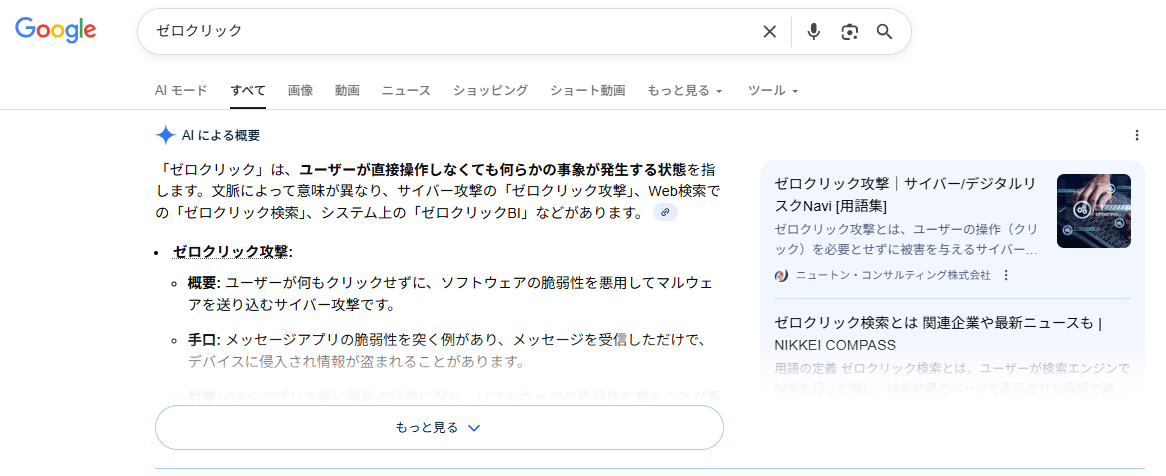Image resolution: width=1166 pixels, height=476 pixels.
Task: Switch to the 画像 tab
Action: point(300,90)
